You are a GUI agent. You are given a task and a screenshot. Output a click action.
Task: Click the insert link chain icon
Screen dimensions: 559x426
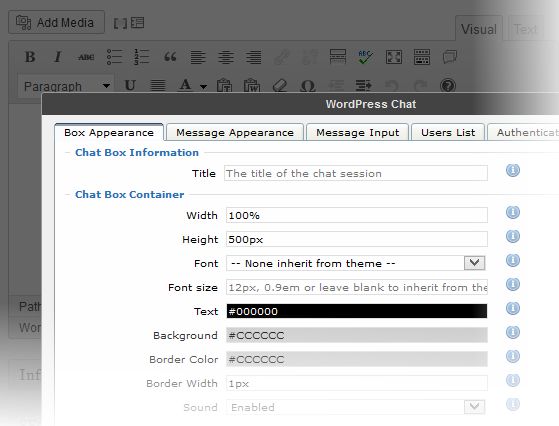pos(282,57)
